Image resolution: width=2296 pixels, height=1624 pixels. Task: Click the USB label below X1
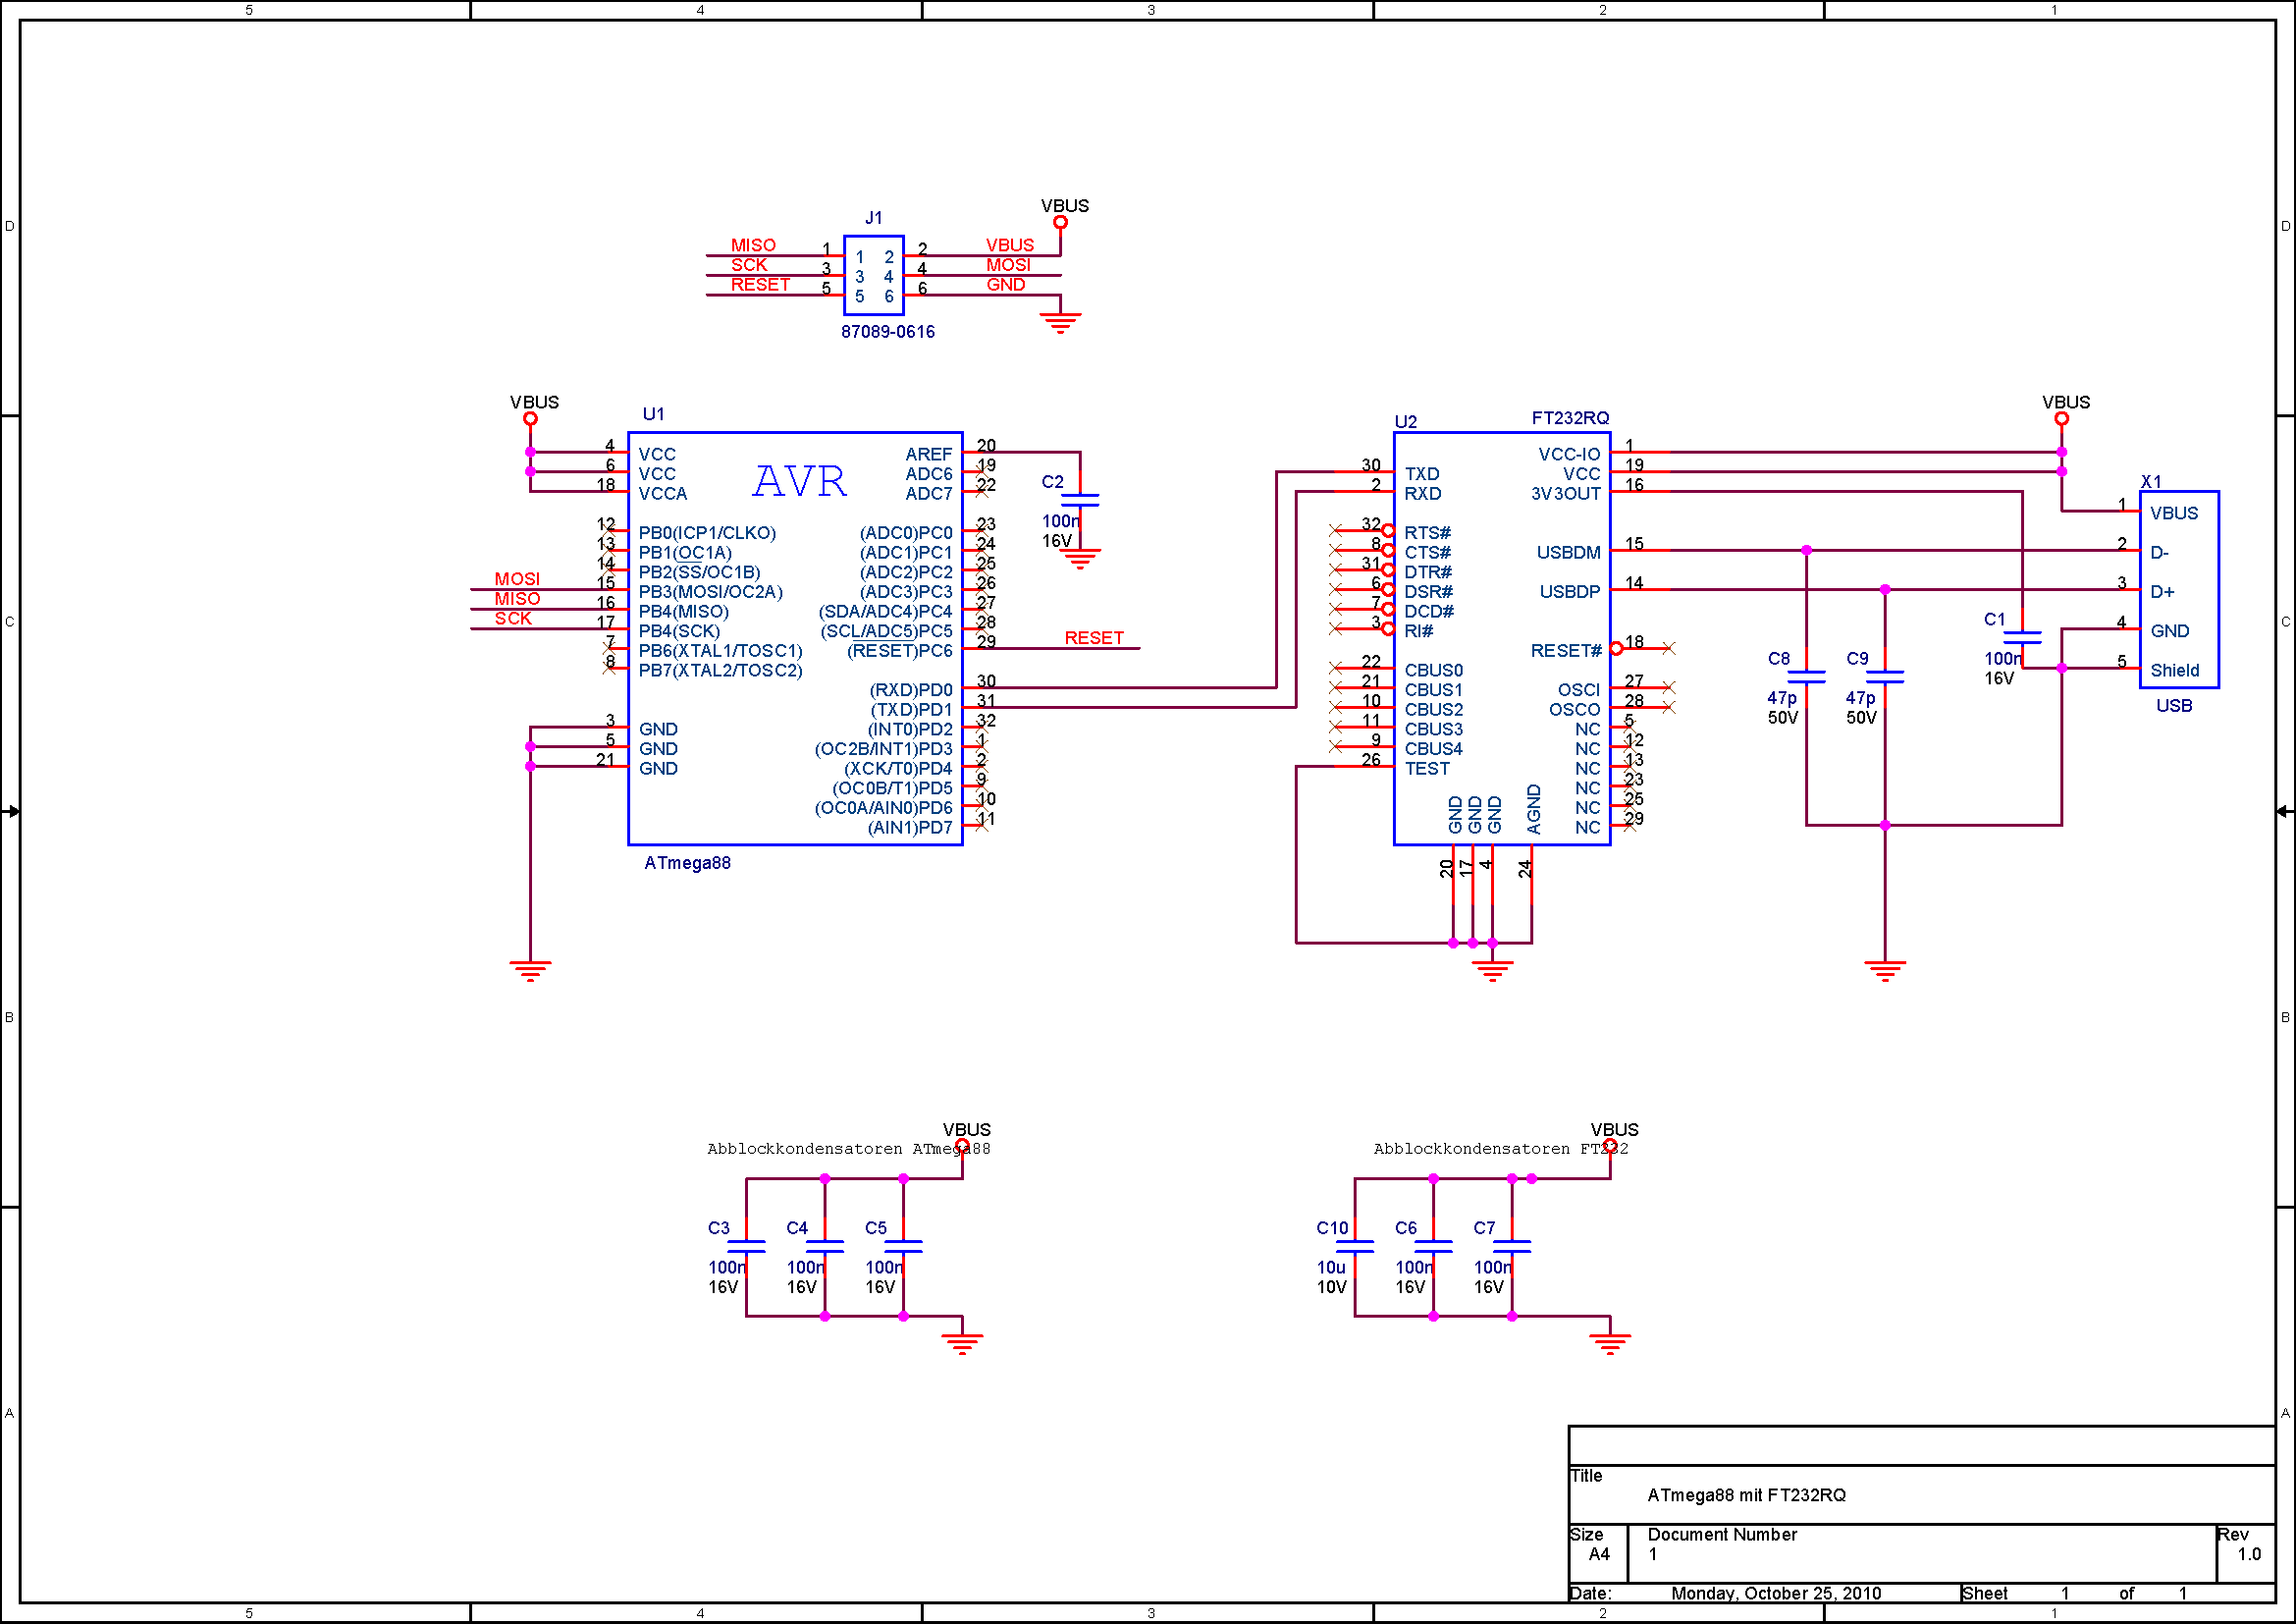(2174, 705)
